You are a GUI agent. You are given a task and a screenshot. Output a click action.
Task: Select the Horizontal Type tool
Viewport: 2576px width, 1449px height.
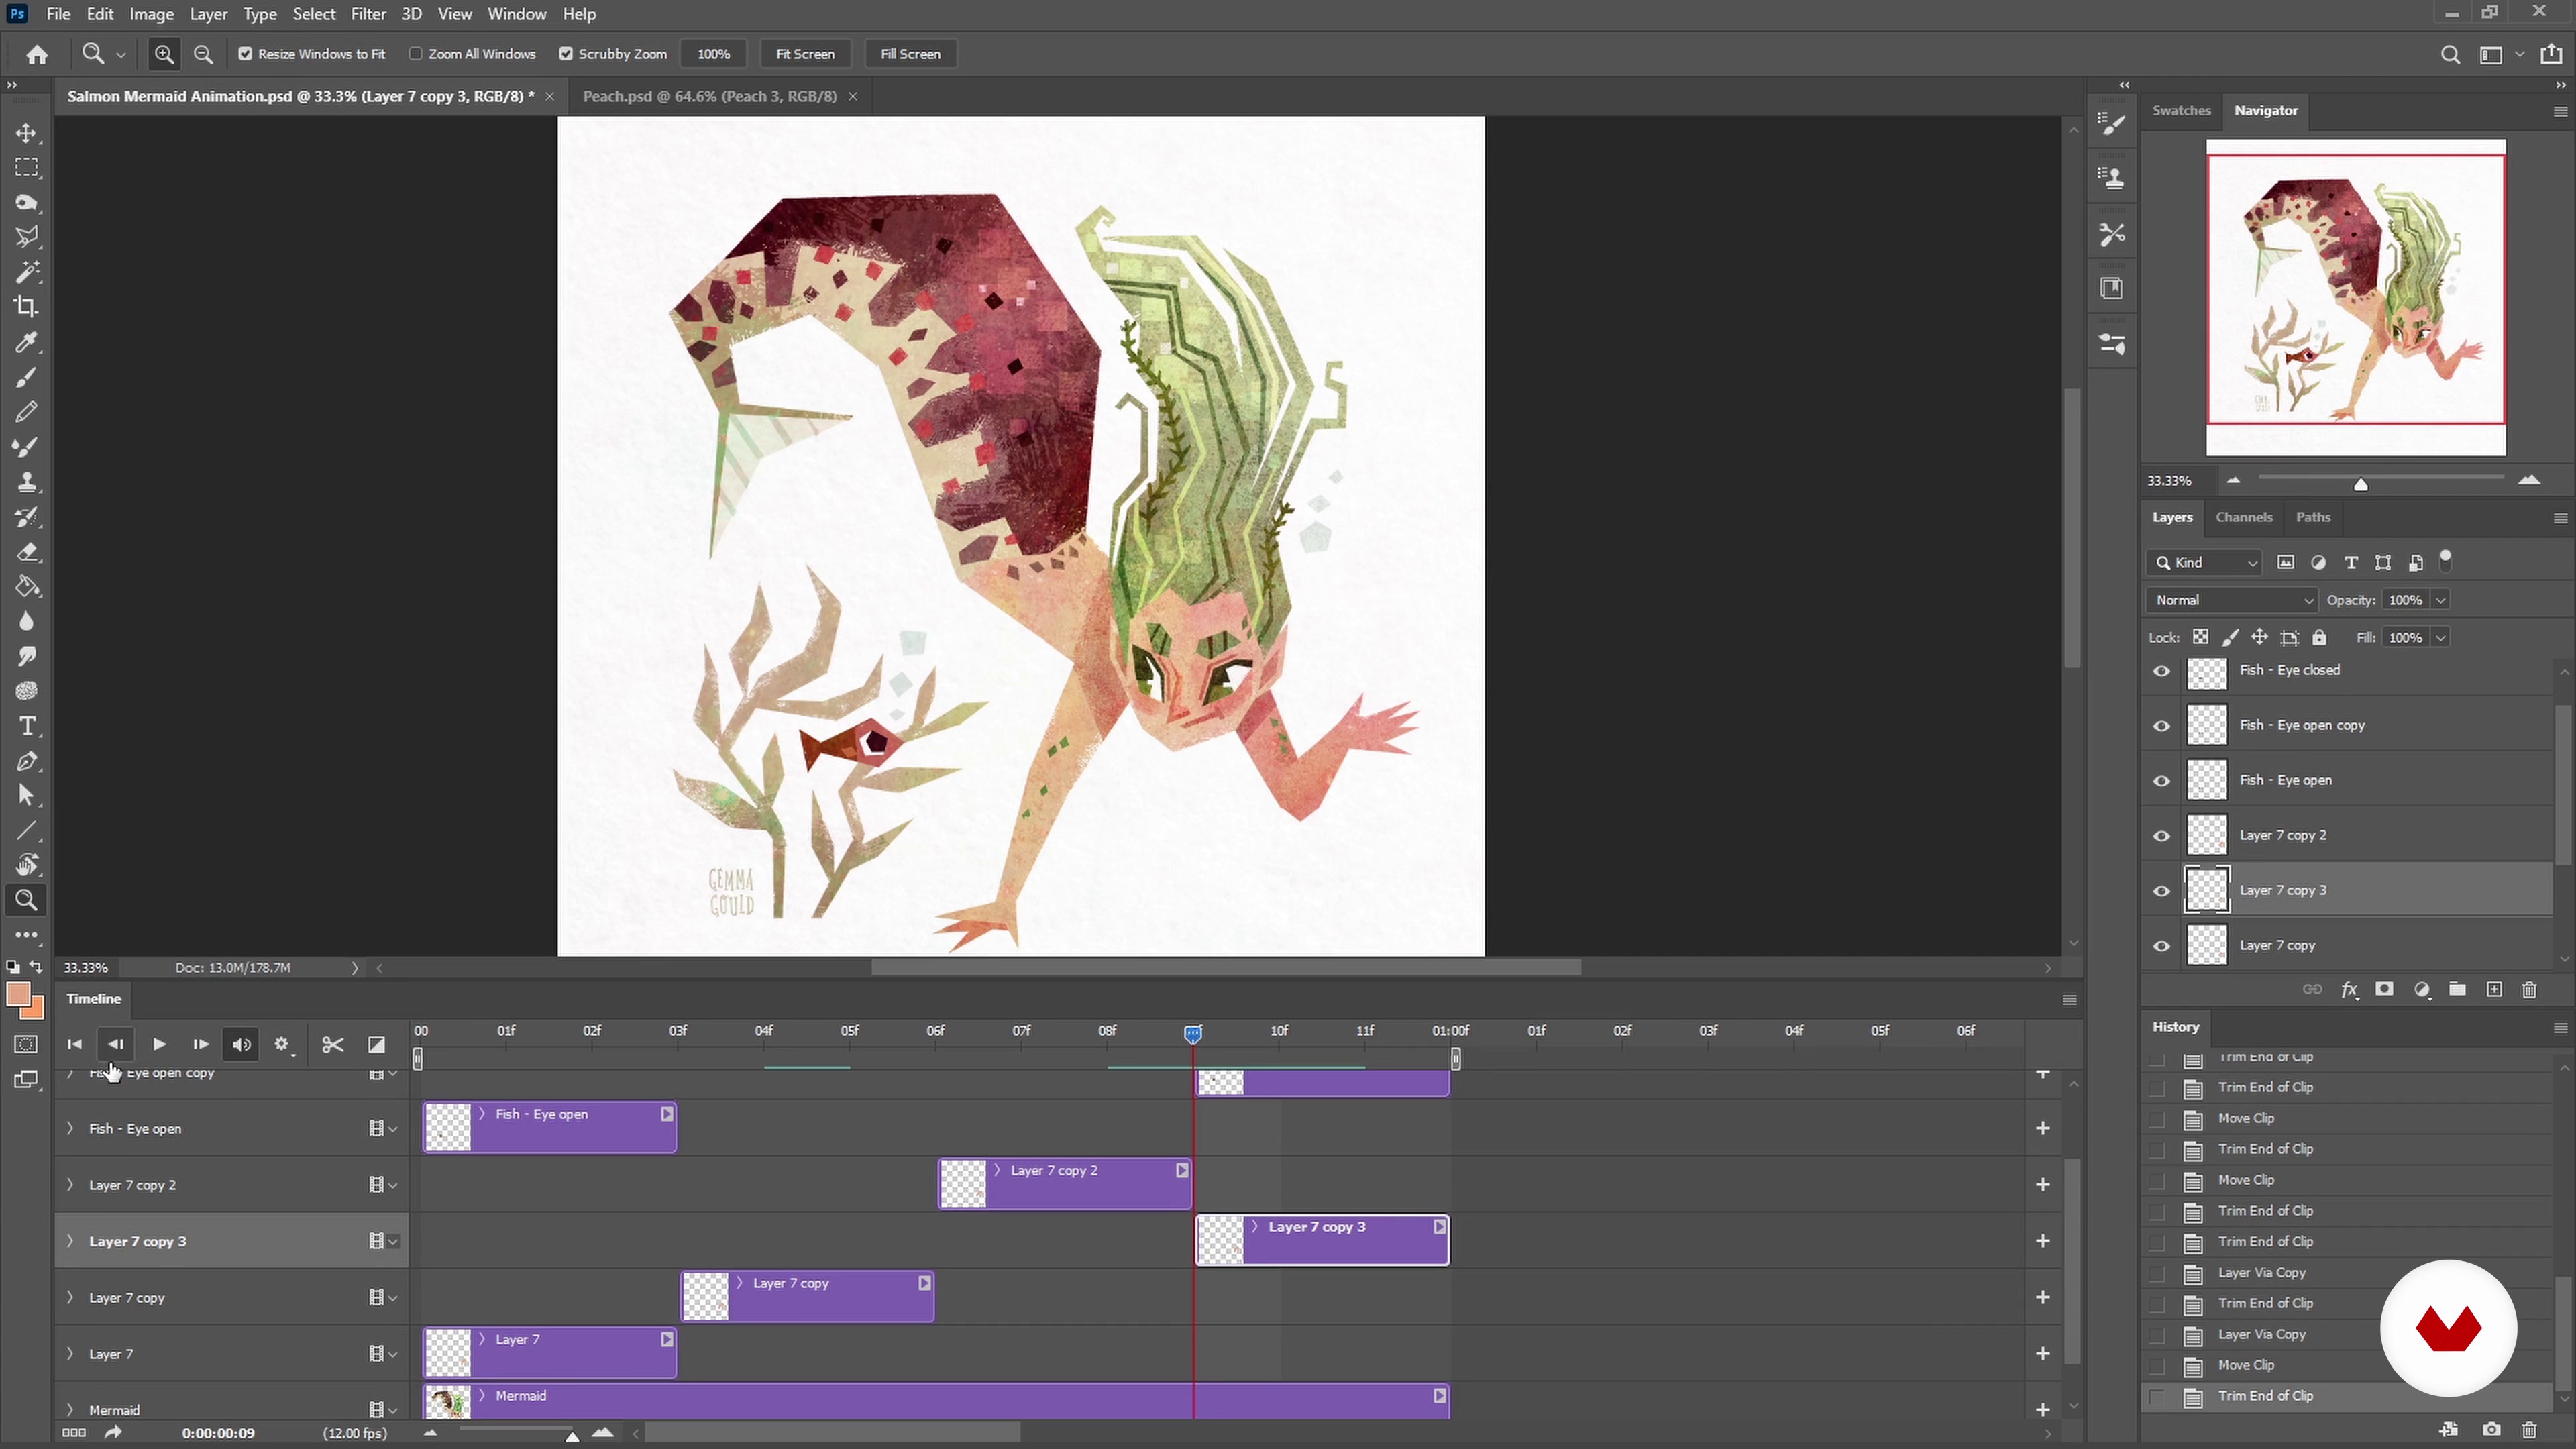(27, 726)
